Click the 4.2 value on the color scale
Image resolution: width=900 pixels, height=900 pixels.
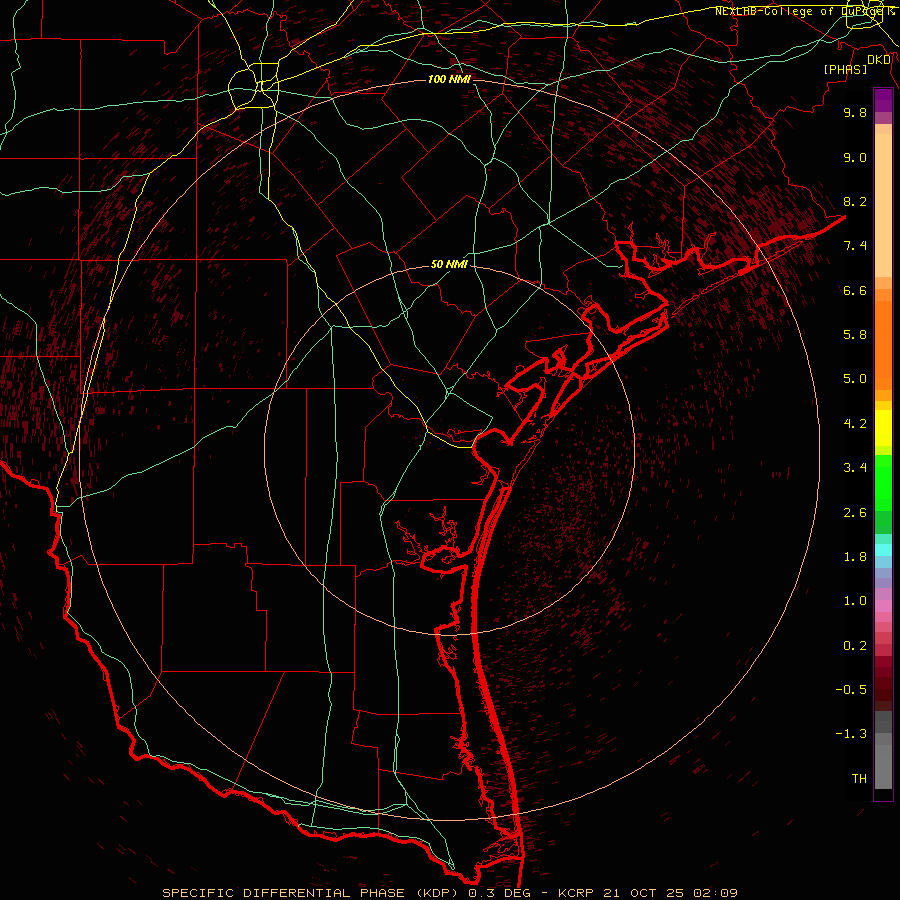click(x=855, y=424)
